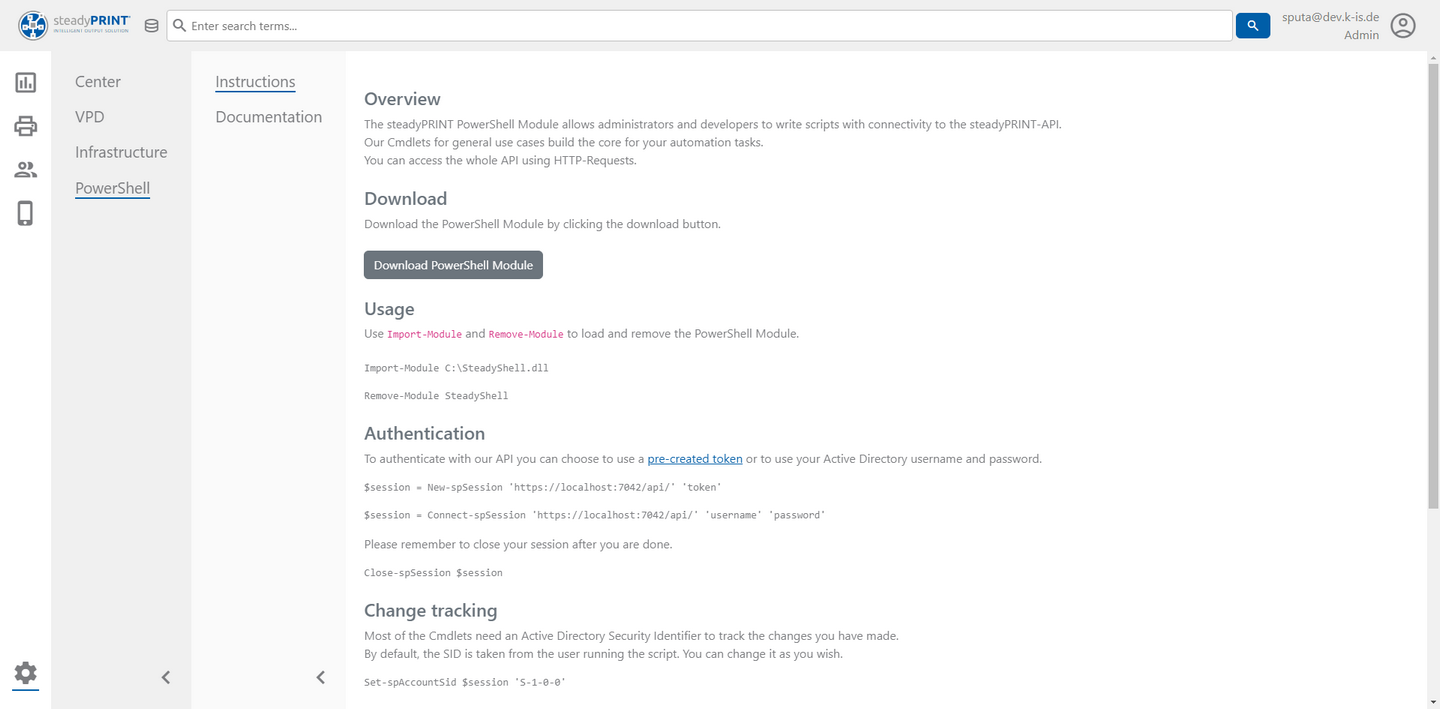The image size is (1440, 709).
Task: Select the PowerShell menu item
Action: 112,188
